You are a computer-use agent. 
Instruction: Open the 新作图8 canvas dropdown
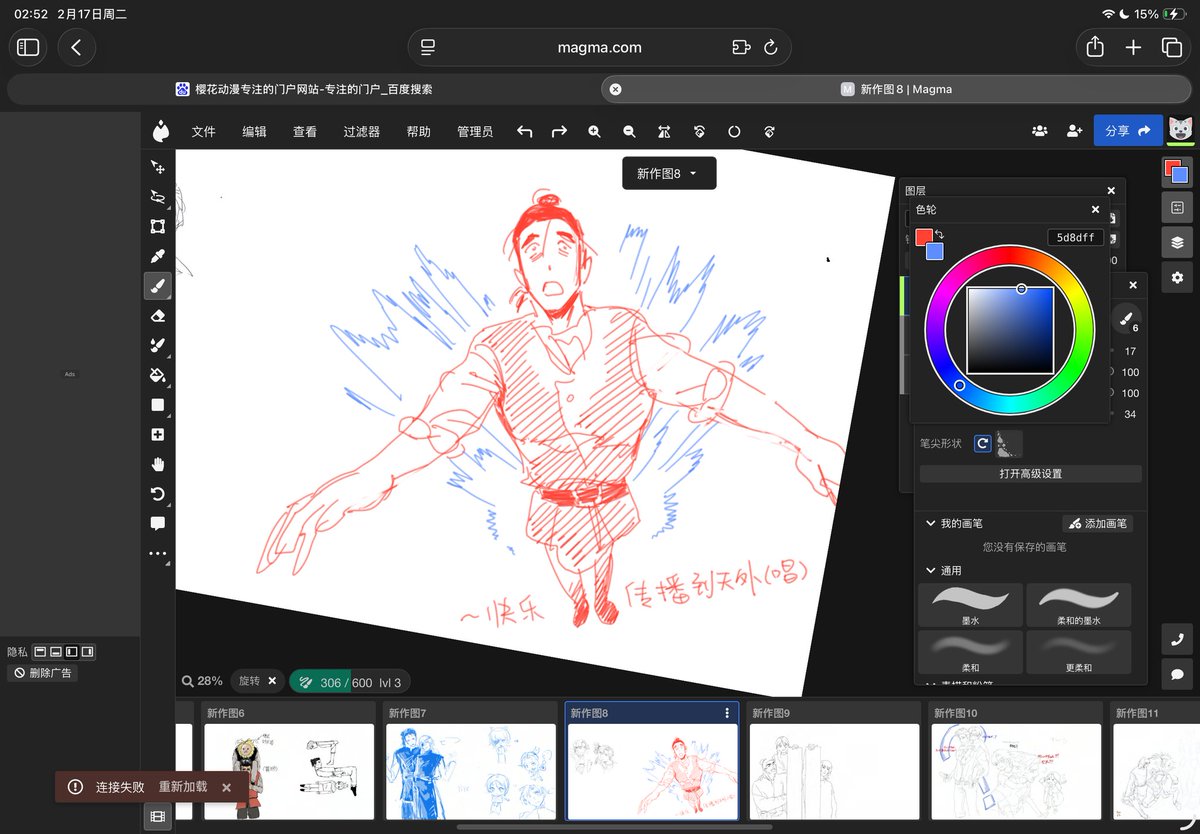[x=669, y=173]
